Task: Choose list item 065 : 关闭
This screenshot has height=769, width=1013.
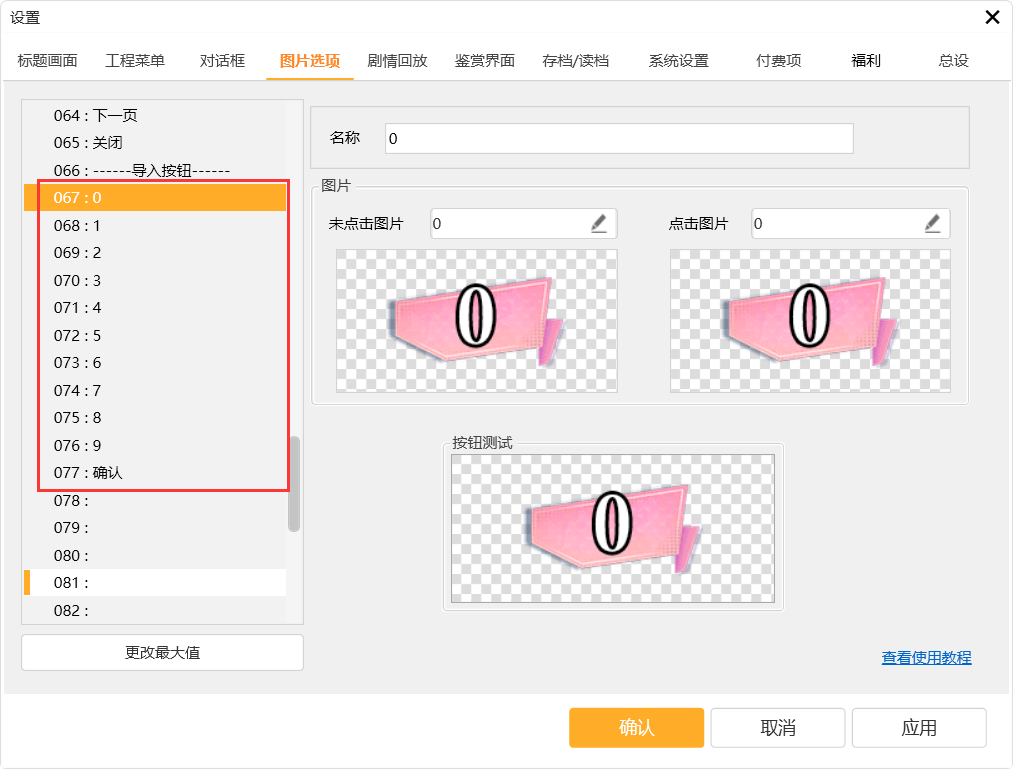Action: click(155, 143)
